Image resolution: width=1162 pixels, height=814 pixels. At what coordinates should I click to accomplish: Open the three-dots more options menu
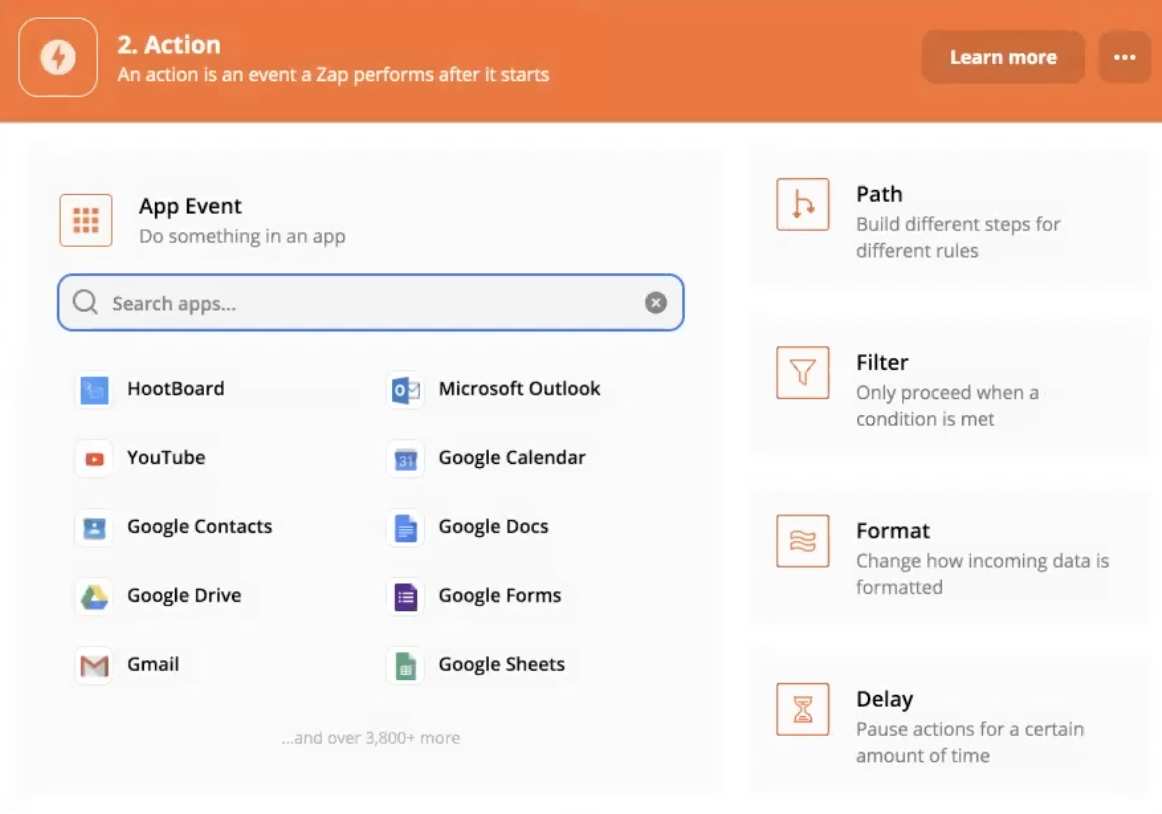[1124, 57]
